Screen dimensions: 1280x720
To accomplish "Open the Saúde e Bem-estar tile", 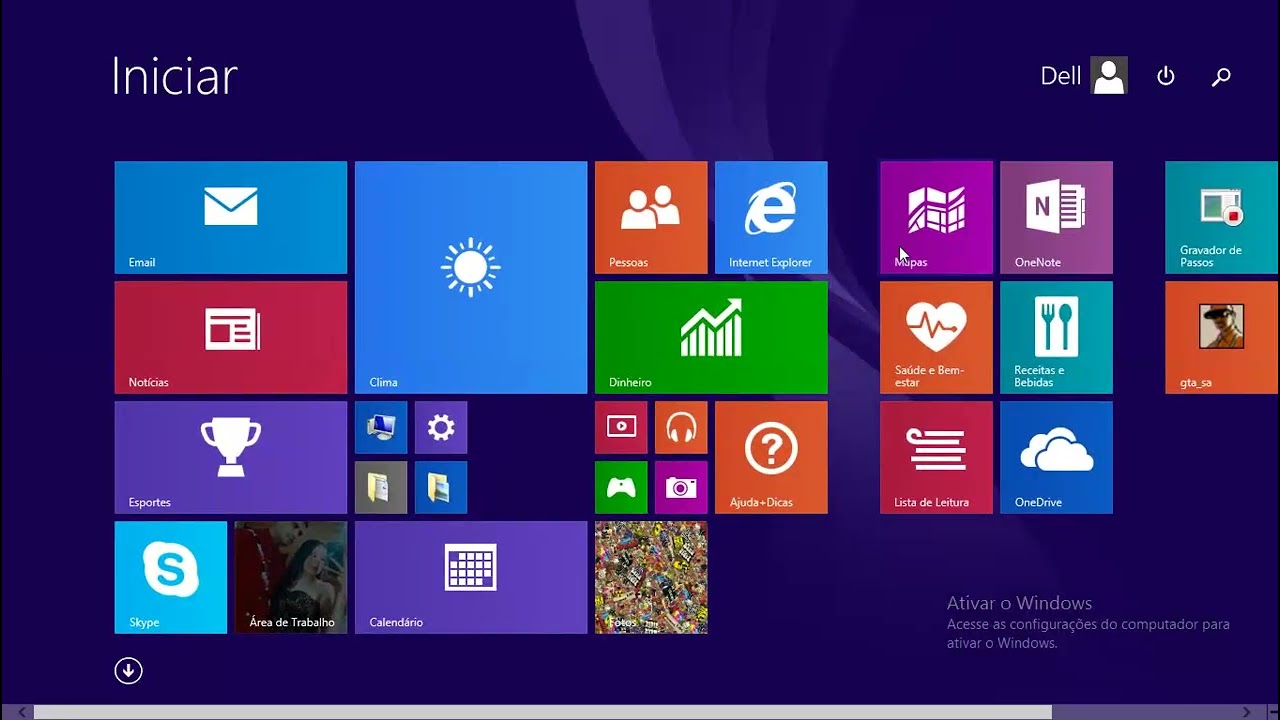I will point(936,337).
